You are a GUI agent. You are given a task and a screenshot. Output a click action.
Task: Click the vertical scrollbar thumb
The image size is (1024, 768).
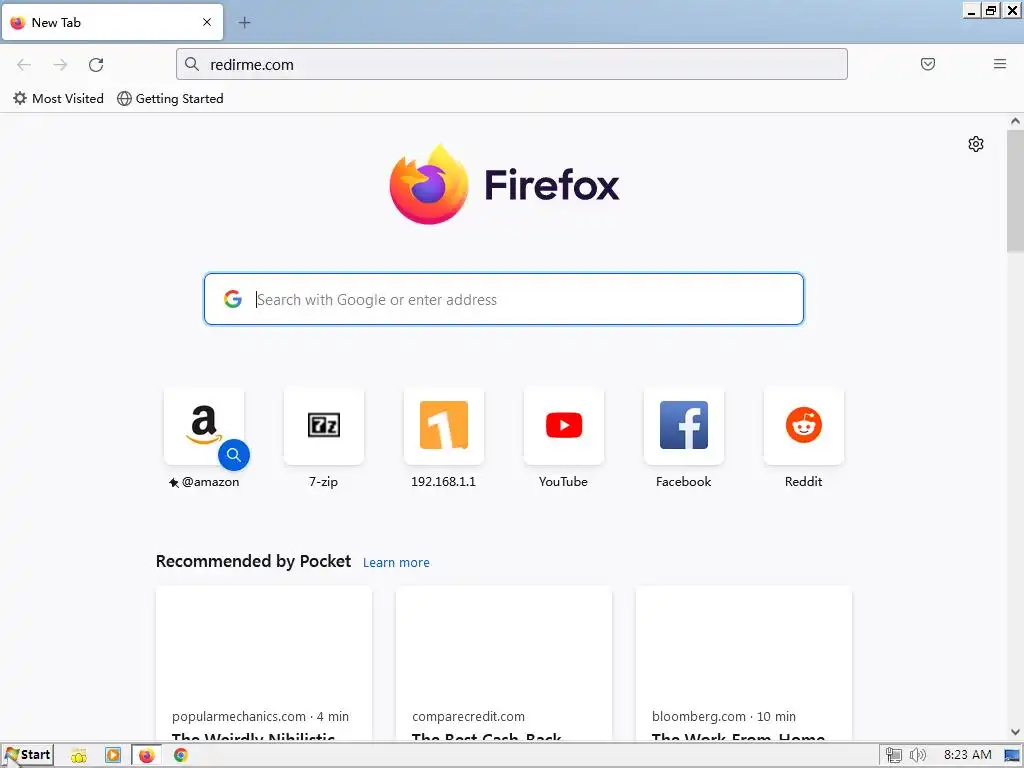1015,191
